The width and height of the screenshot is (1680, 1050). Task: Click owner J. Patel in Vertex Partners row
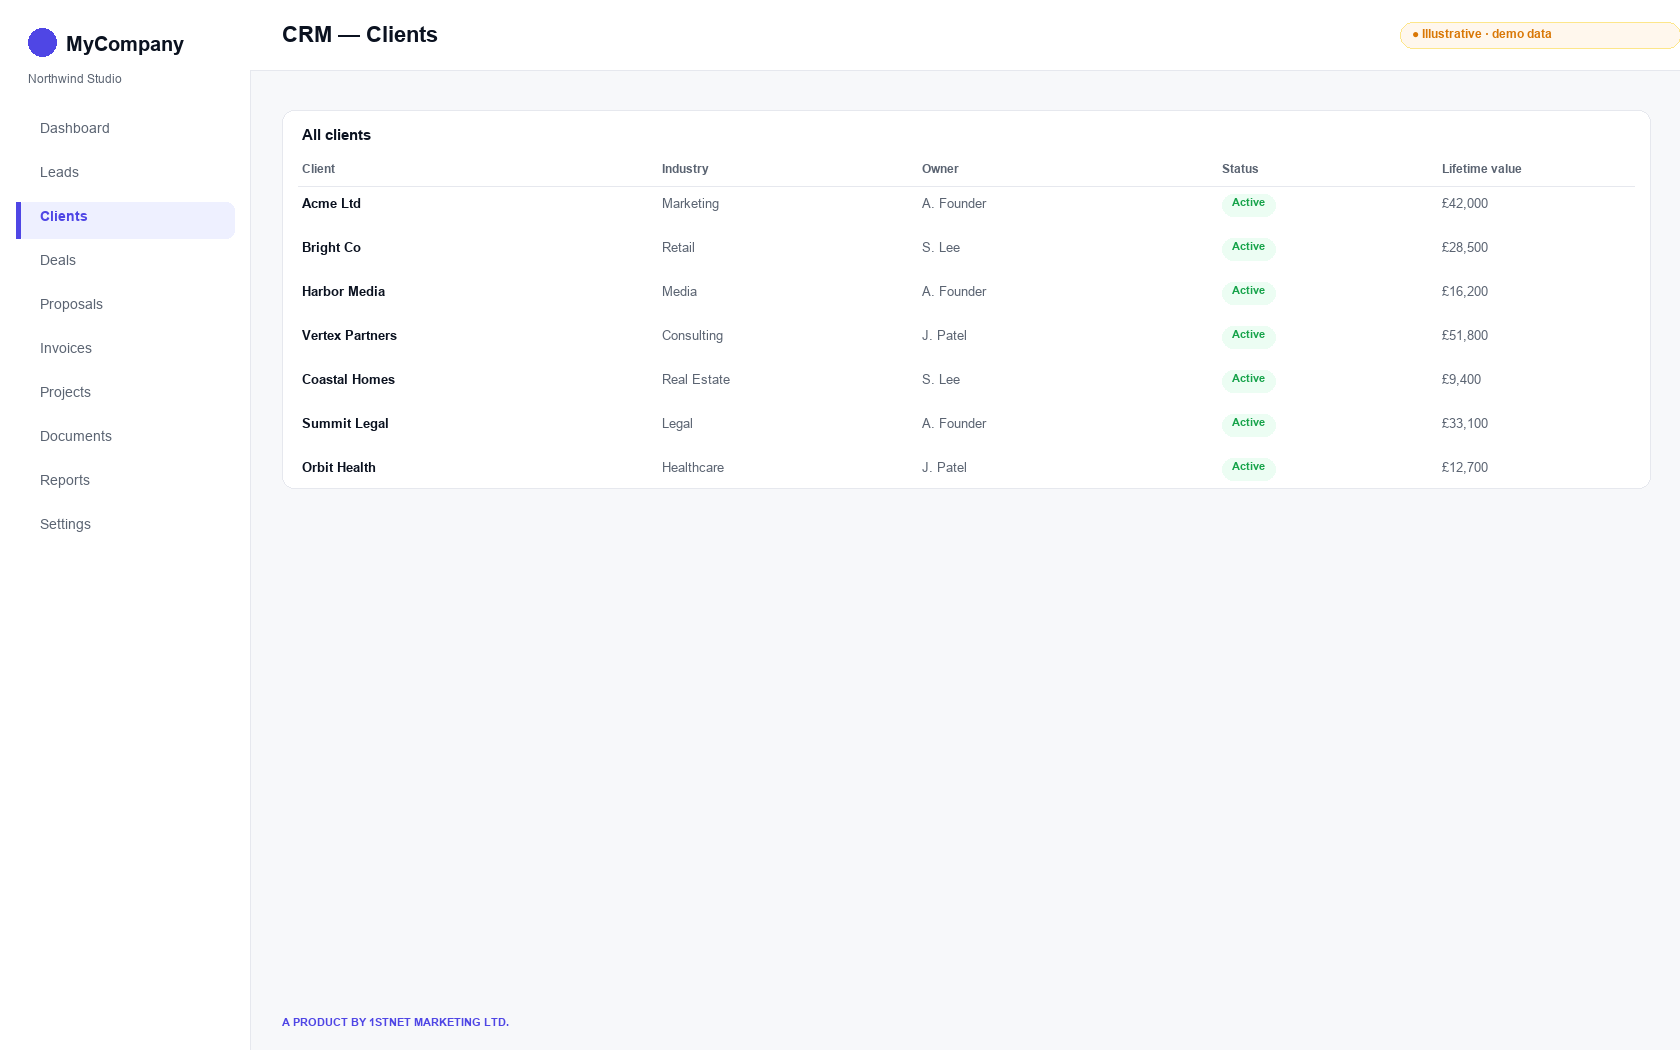point(944,335)
